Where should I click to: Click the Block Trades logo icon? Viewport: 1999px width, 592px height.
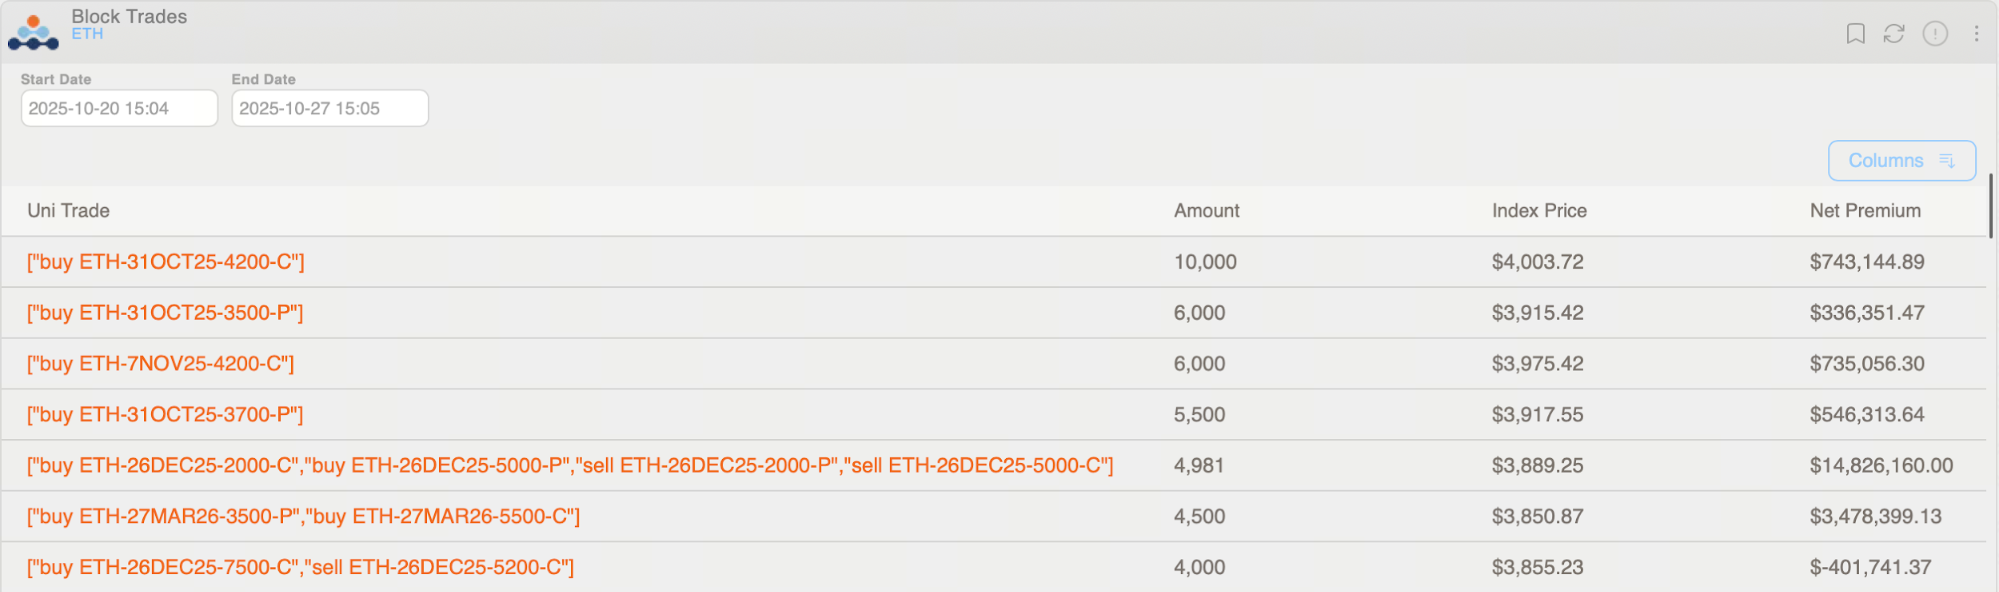[33, 32]
